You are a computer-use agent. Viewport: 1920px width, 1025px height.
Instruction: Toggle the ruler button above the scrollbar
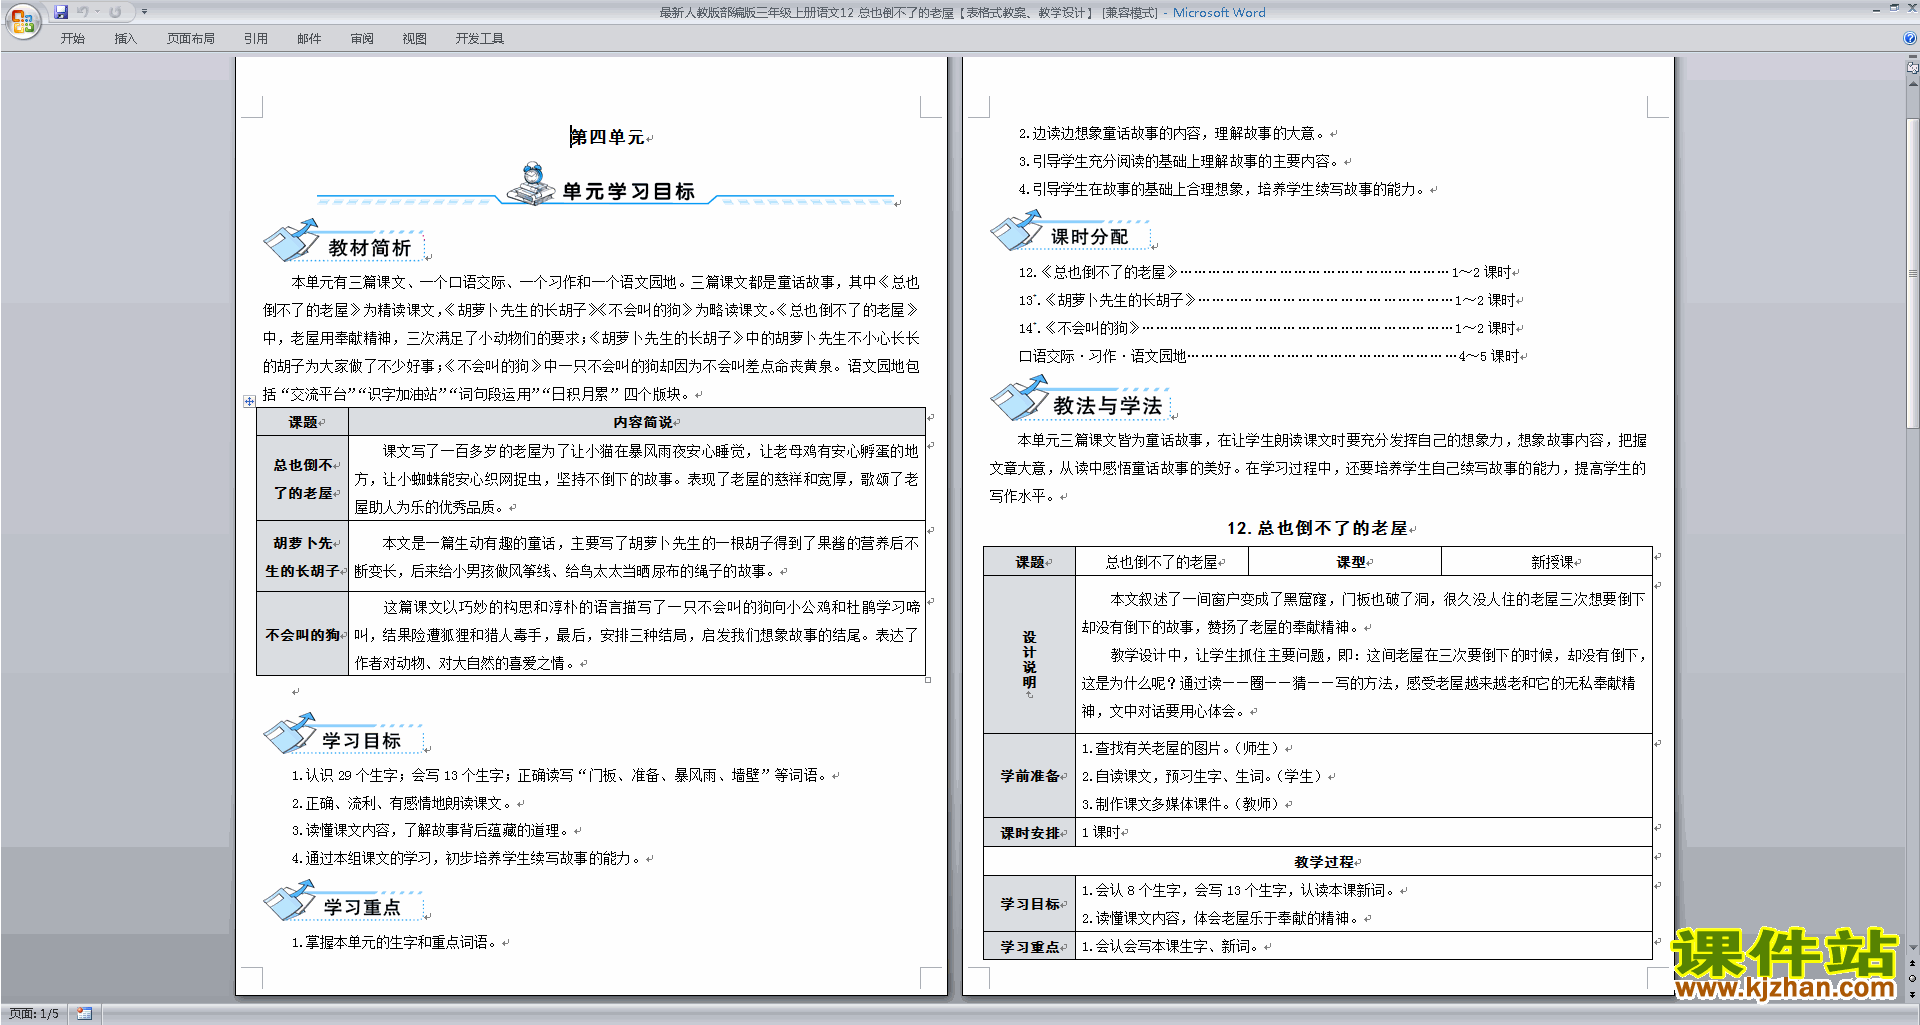[1913, 68]
